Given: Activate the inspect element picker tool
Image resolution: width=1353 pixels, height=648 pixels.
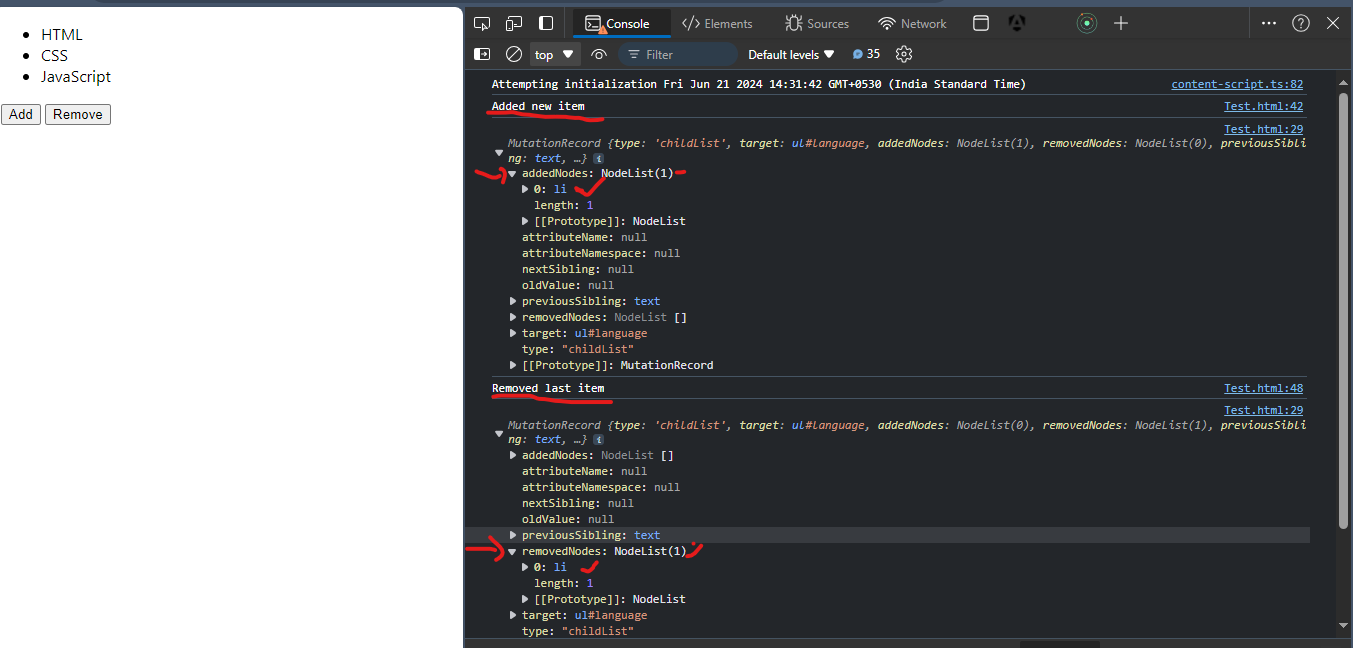Looking at the screenshot, I should coord(482,23).
